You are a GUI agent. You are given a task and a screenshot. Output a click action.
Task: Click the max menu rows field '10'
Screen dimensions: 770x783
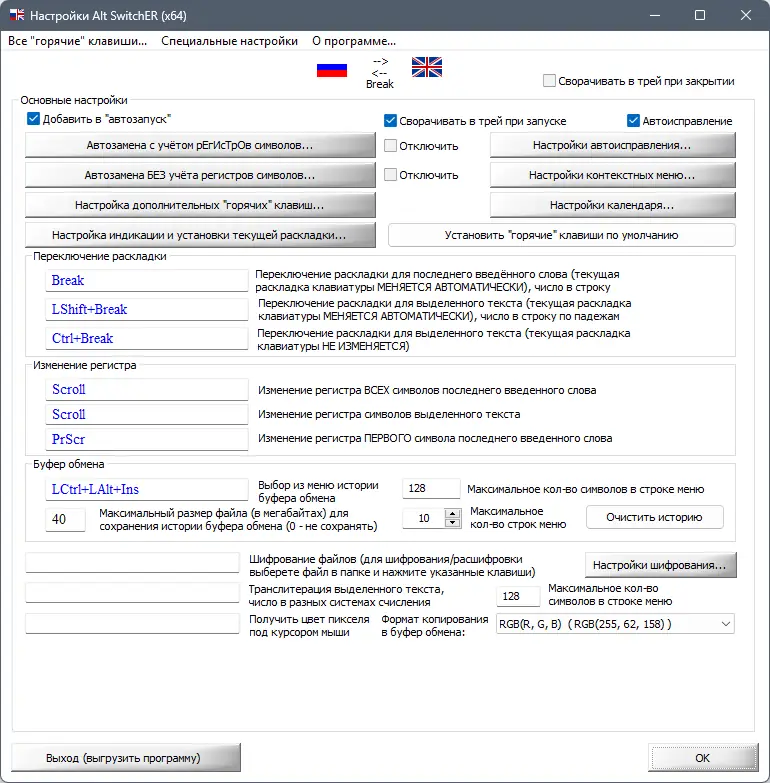424,518
